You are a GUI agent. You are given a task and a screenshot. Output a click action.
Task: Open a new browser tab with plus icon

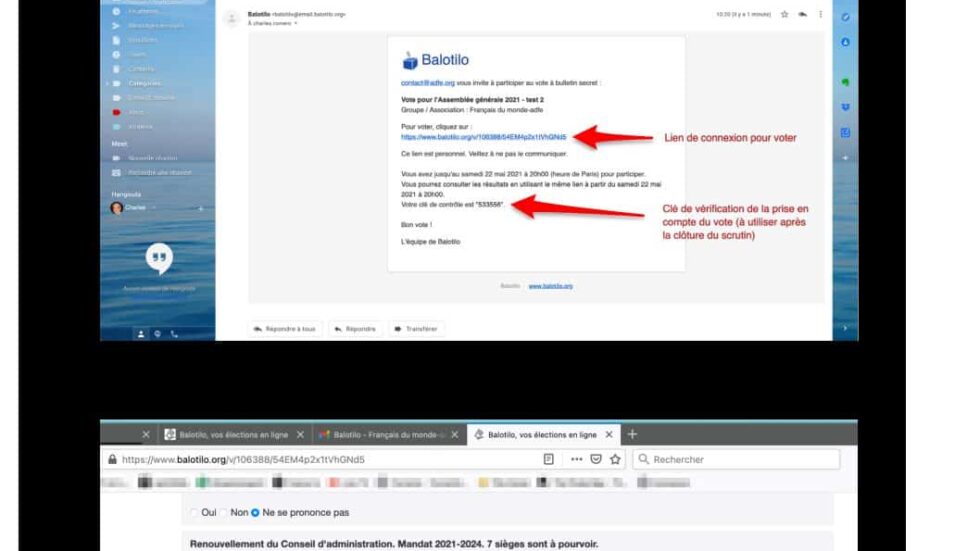coord(632,434)
